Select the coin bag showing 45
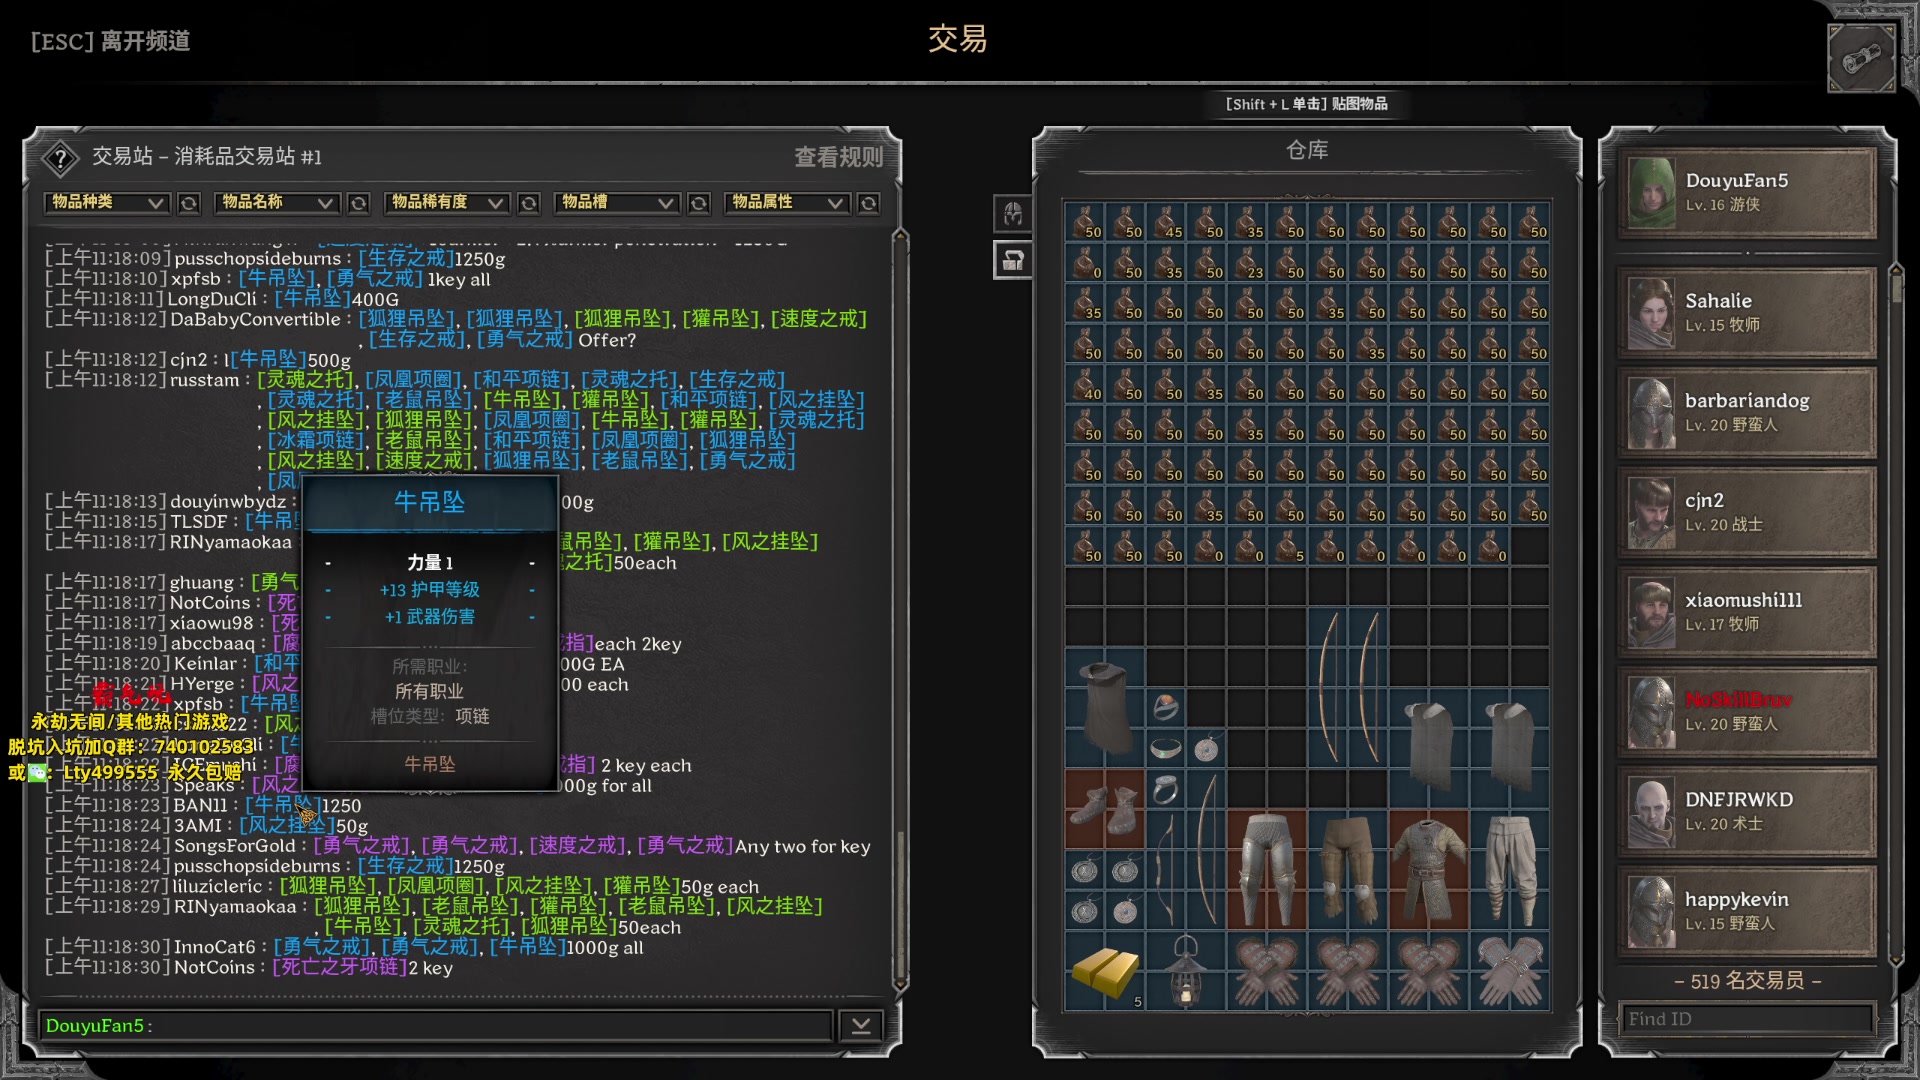 (1165, 222)
